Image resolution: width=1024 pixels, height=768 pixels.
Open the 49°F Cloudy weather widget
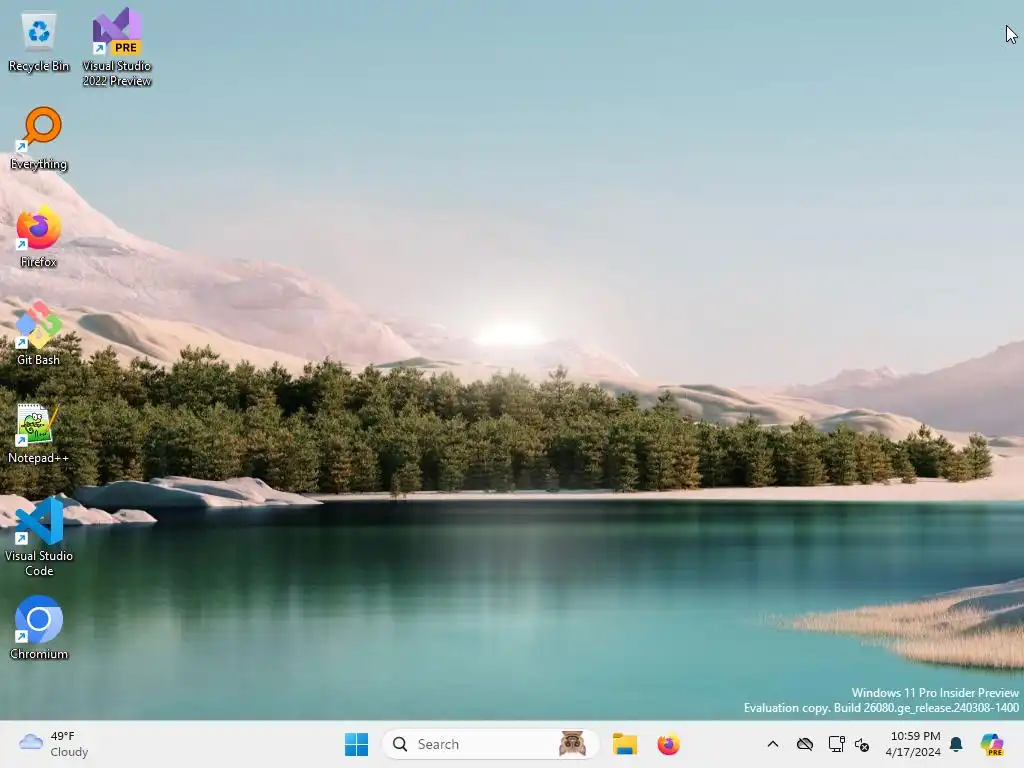pyautogui.click(x=54, y=744)
